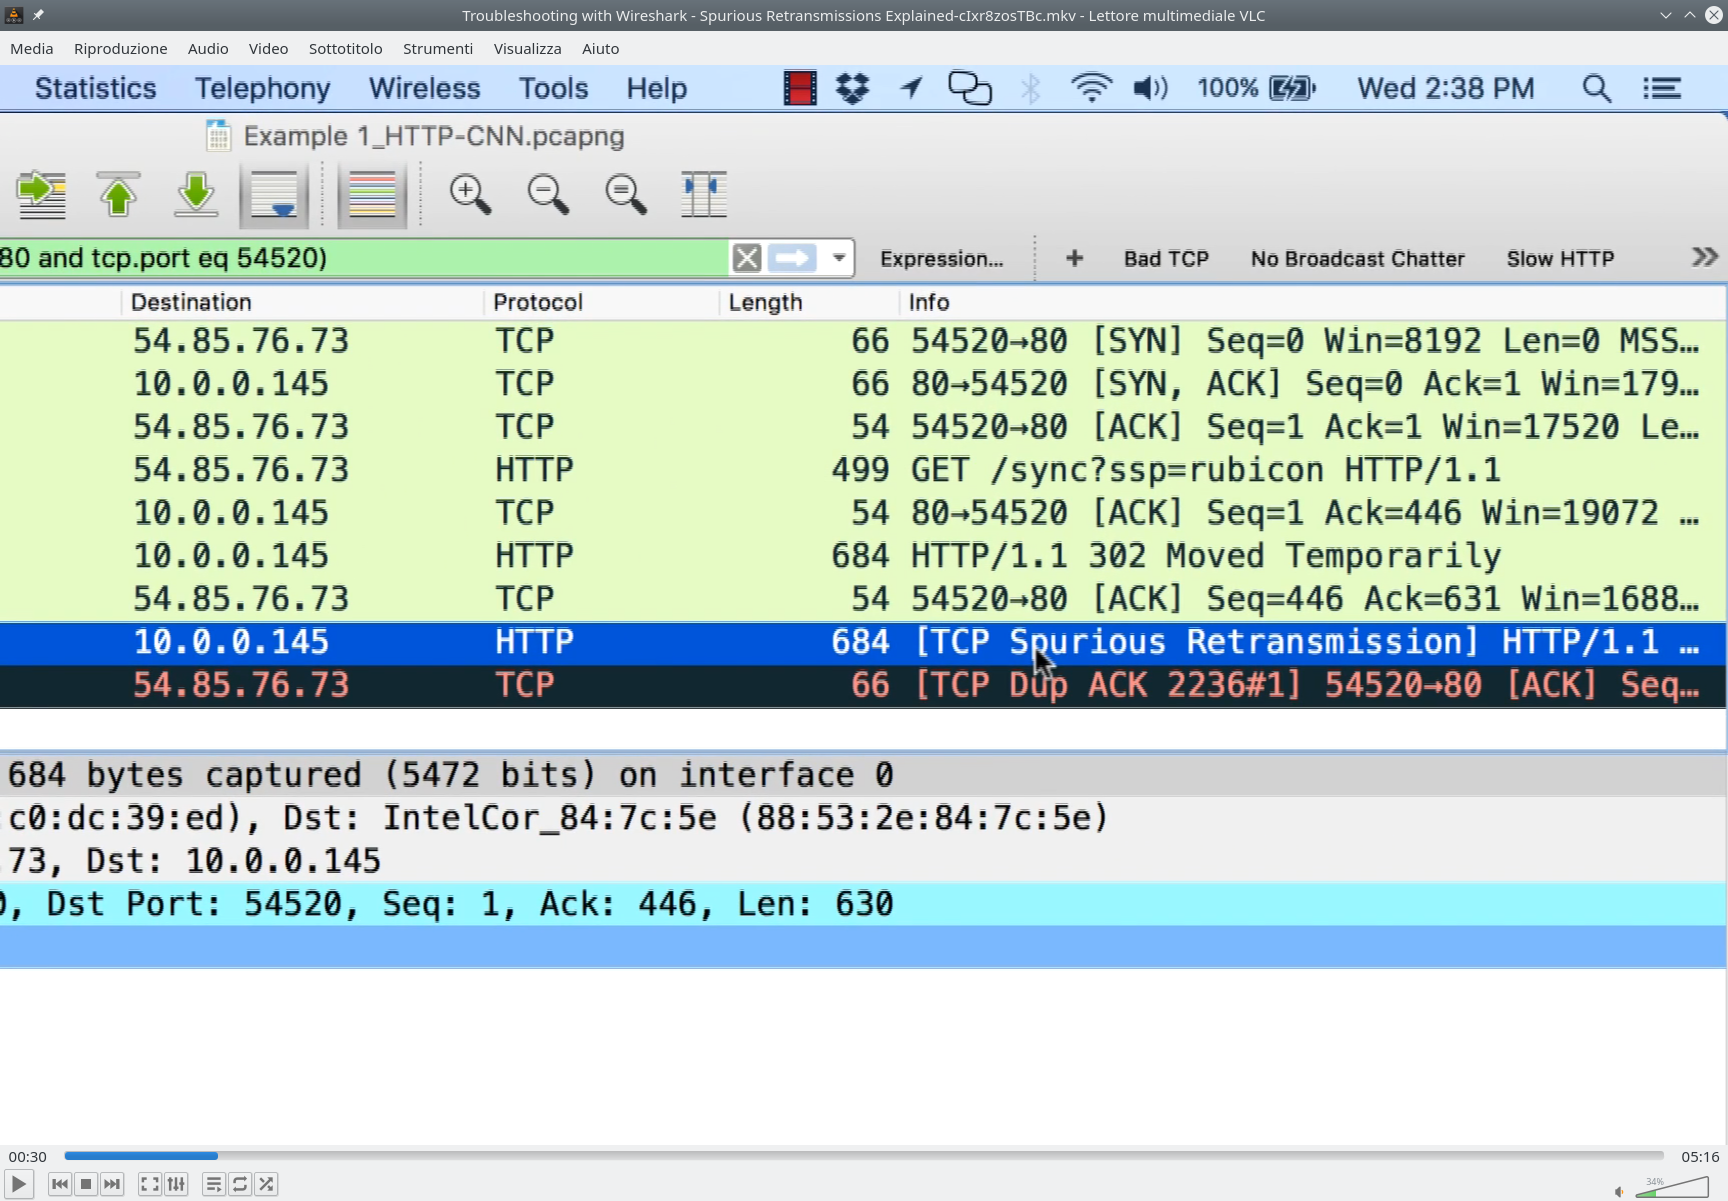Seek on the VLC playback progress bar
This screenshot has height=1201, width=1728.
[x=864, y=1156]
